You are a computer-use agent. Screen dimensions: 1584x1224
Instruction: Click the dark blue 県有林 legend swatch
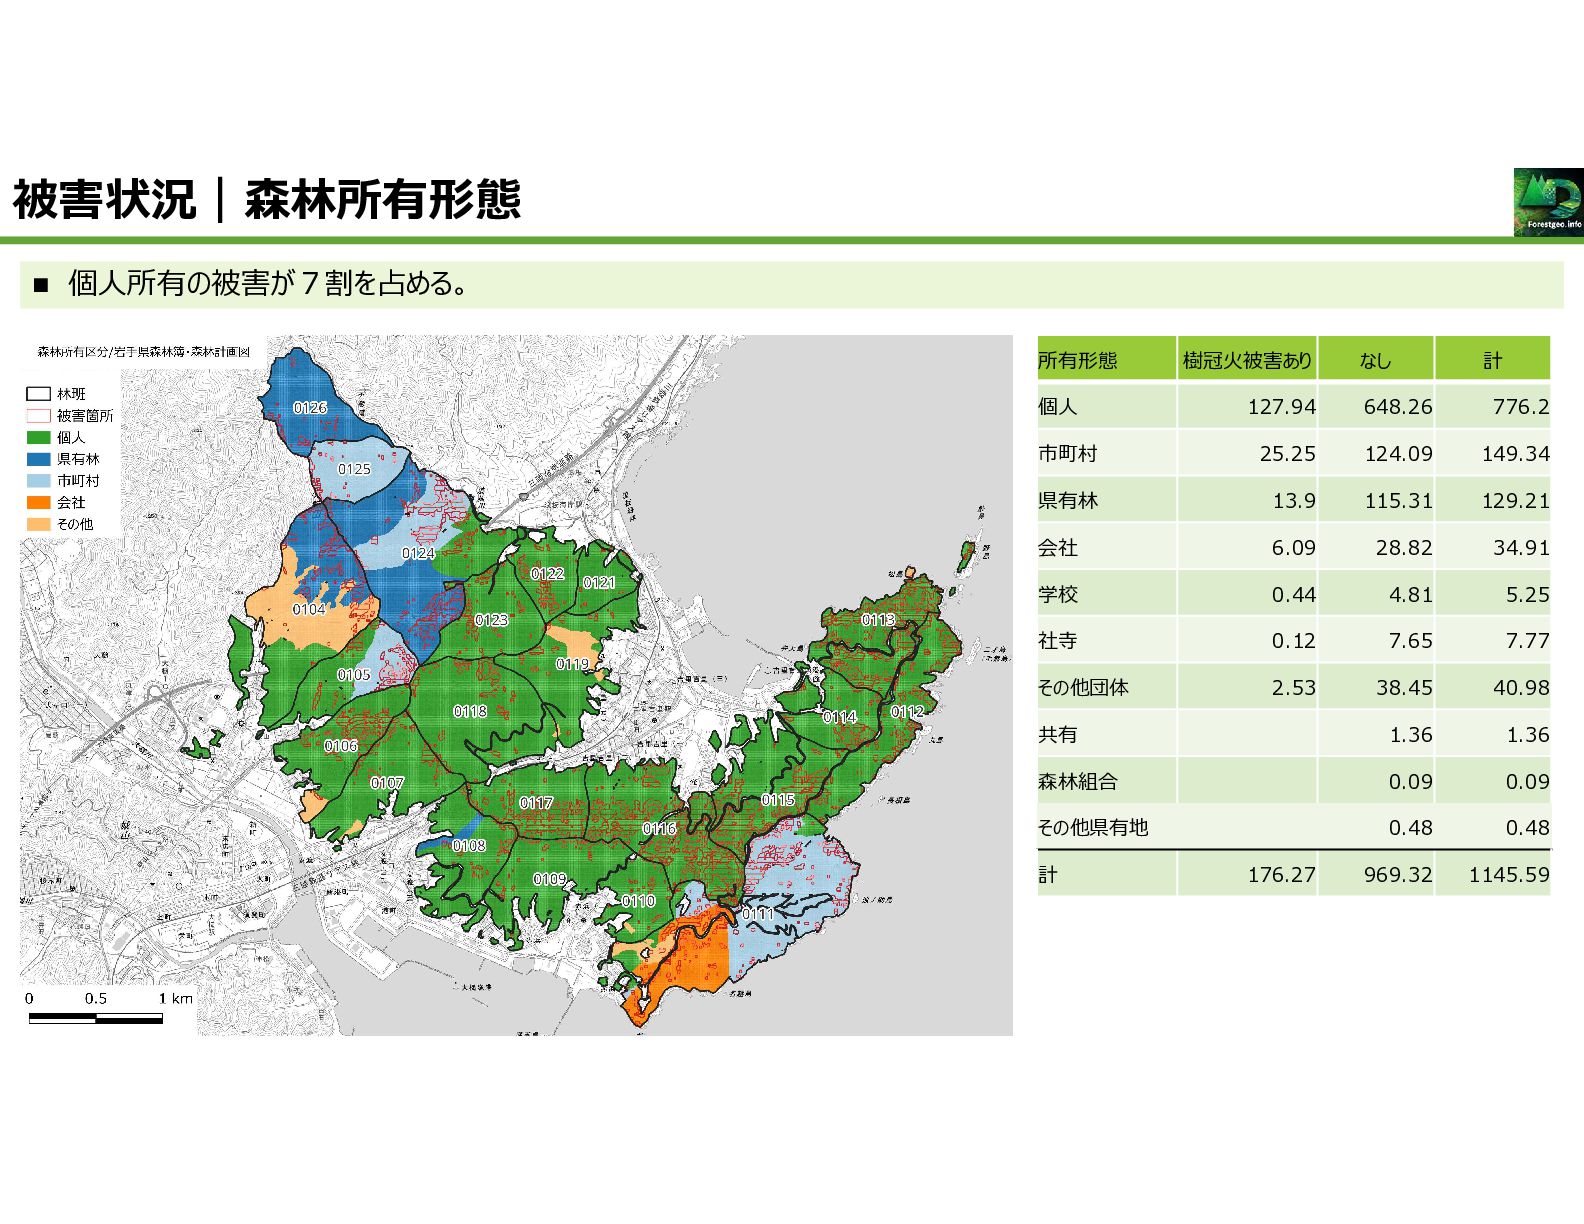[x=38, y=459]
